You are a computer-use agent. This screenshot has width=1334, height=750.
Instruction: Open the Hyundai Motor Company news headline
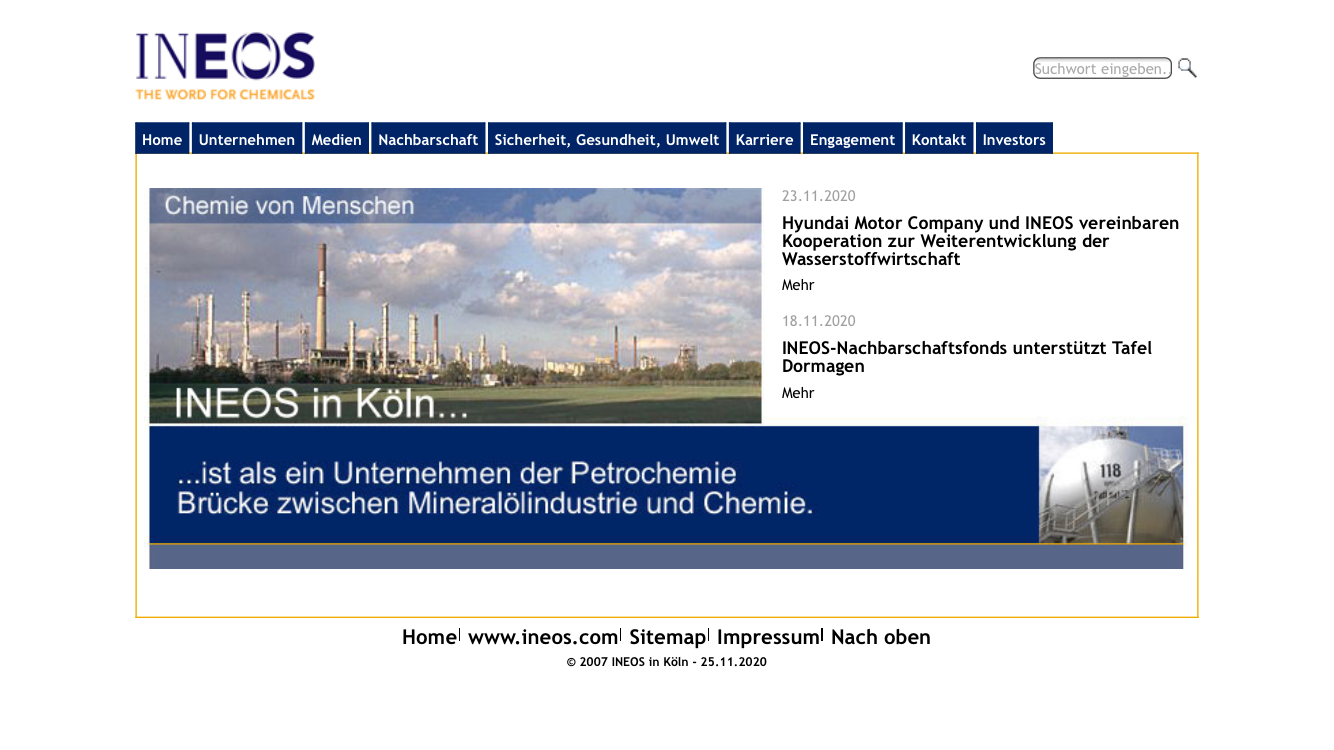[980, 241]
